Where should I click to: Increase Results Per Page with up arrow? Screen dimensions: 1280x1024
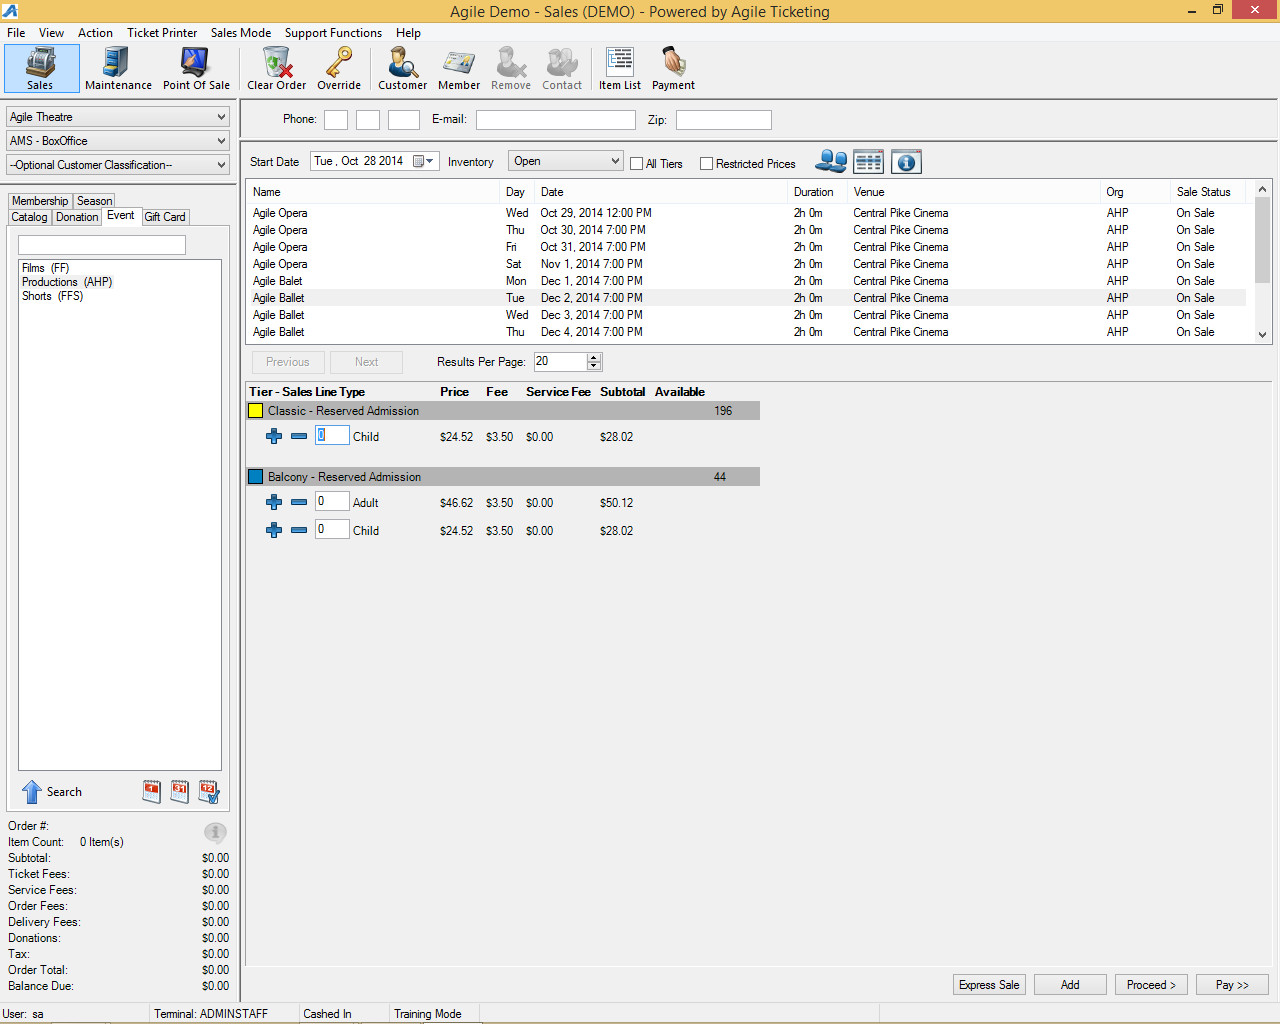(594, 357)
